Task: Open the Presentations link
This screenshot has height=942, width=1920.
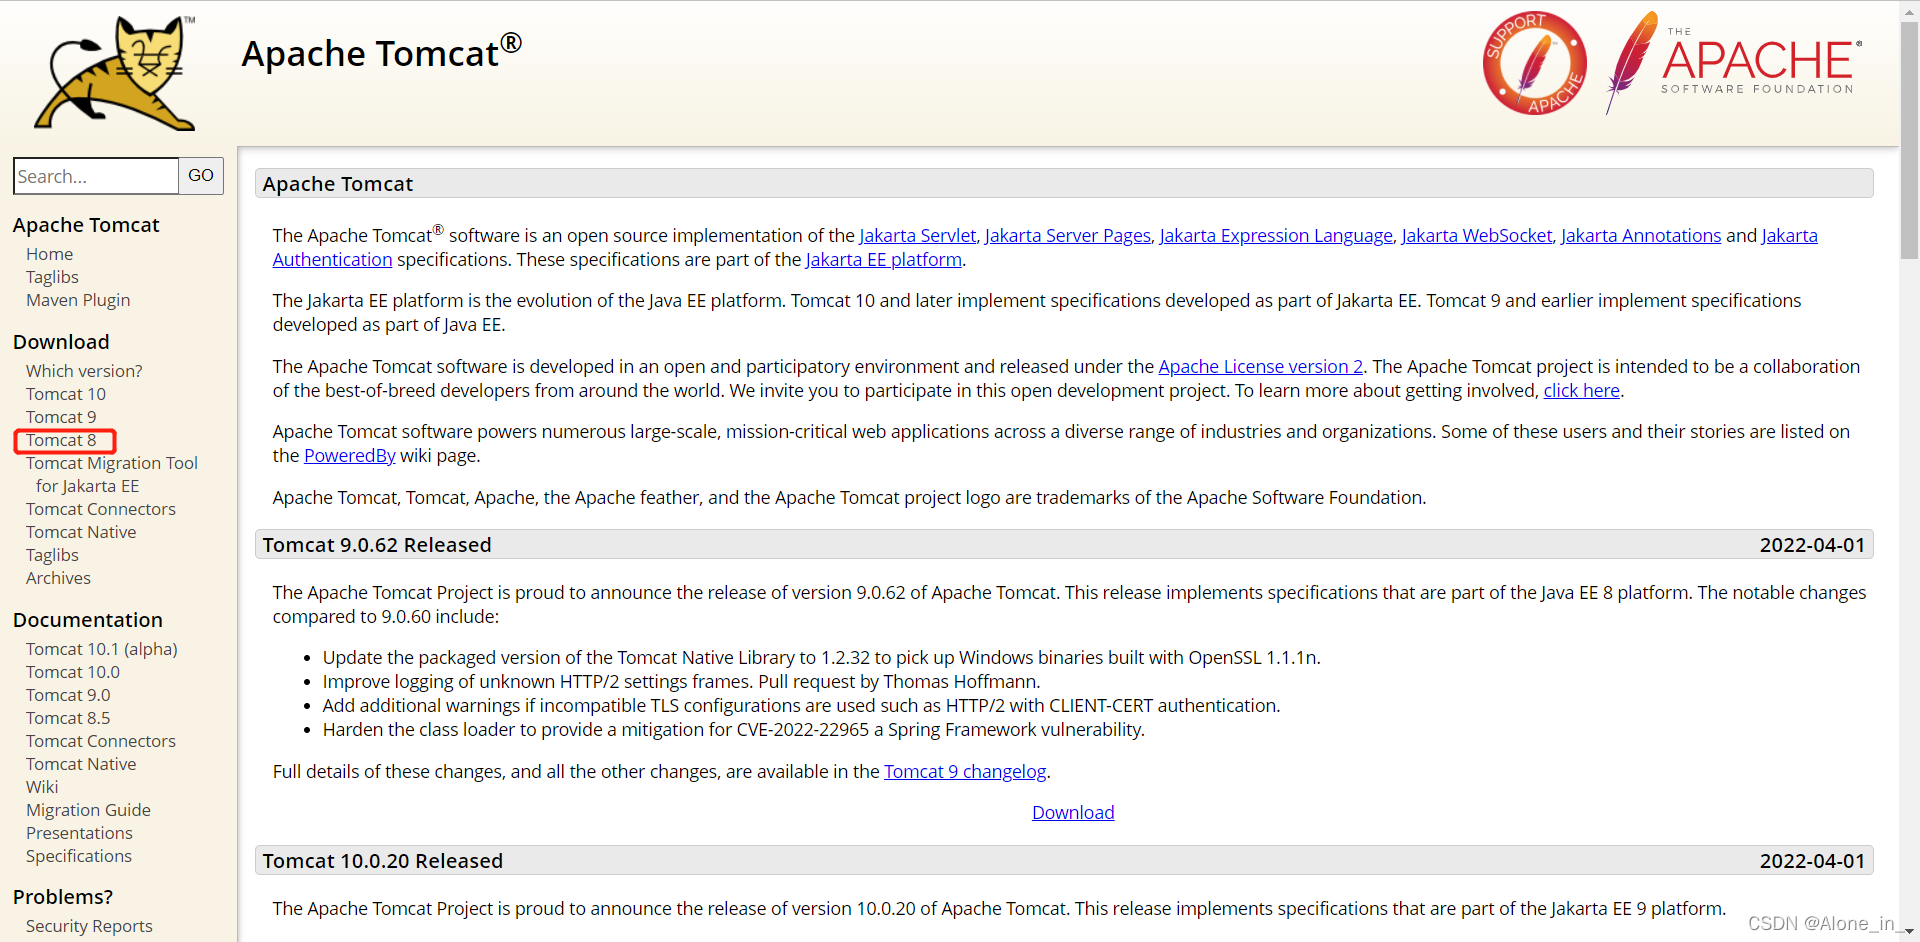Action: click(79, 833)
